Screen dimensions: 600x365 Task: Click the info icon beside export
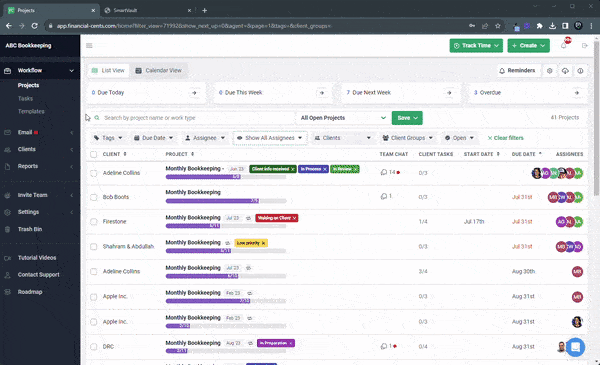tap(580, 71)
